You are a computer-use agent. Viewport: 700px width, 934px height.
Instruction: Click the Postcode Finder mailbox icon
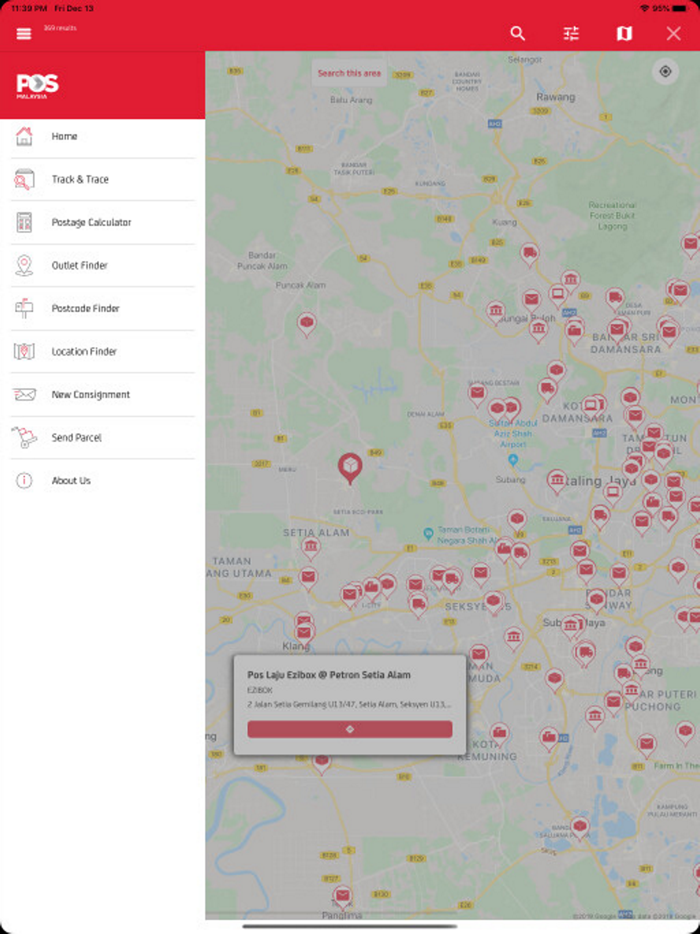(24, 309)
